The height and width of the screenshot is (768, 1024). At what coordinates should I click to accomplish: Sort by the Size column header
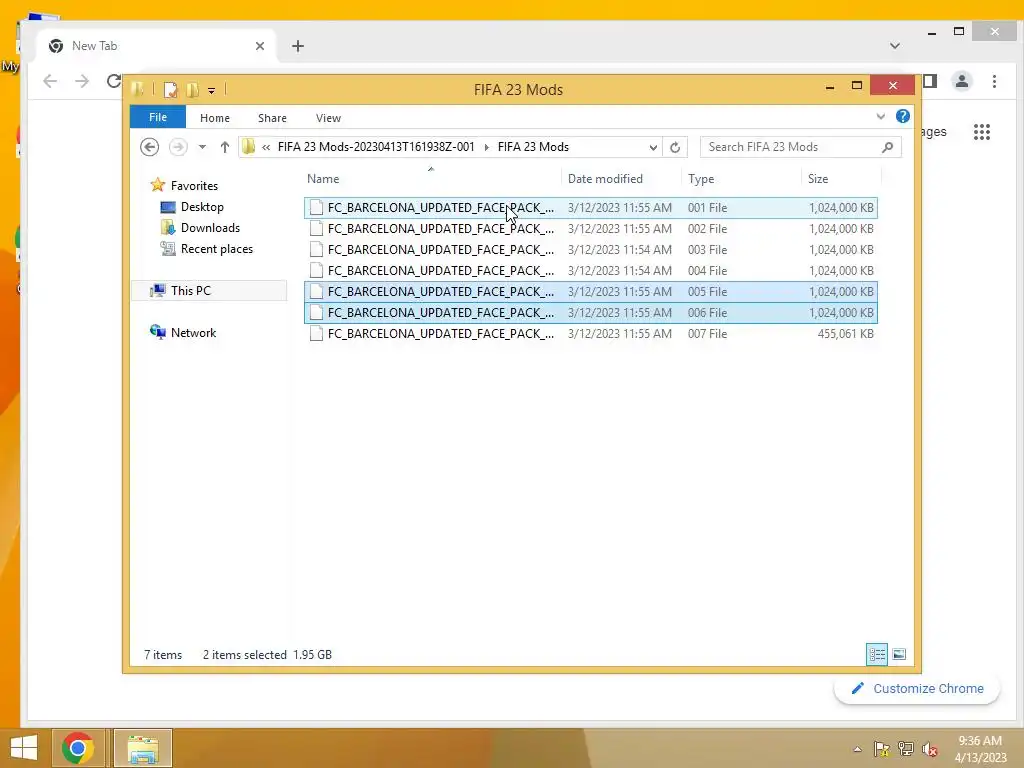click(841, 179)
